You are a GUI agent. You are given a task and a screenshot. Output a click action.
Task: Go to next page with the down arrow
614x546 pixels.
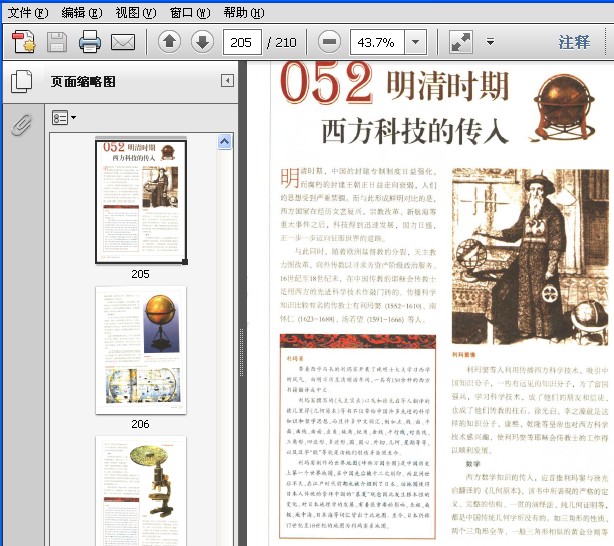click(202, 42)
